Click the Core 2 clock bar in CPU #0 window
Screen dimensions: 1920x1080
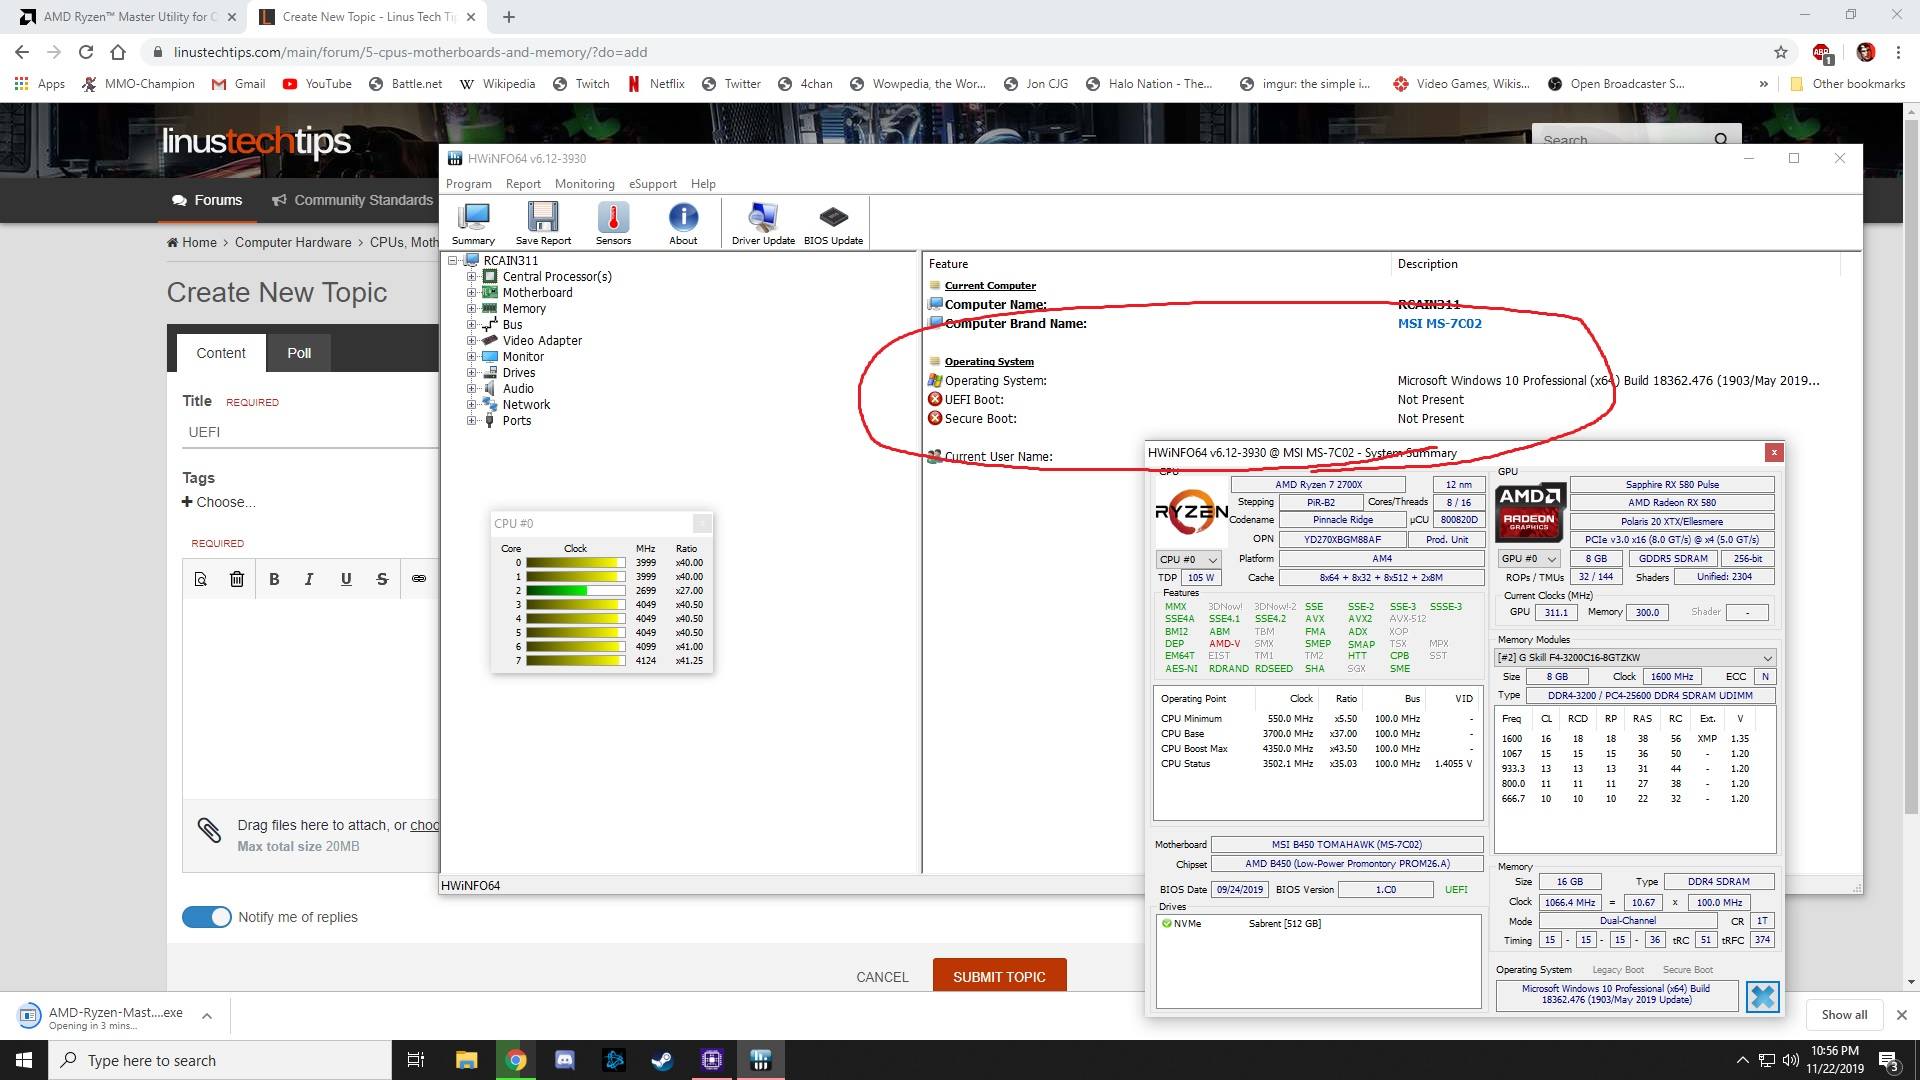coord(575,591)
